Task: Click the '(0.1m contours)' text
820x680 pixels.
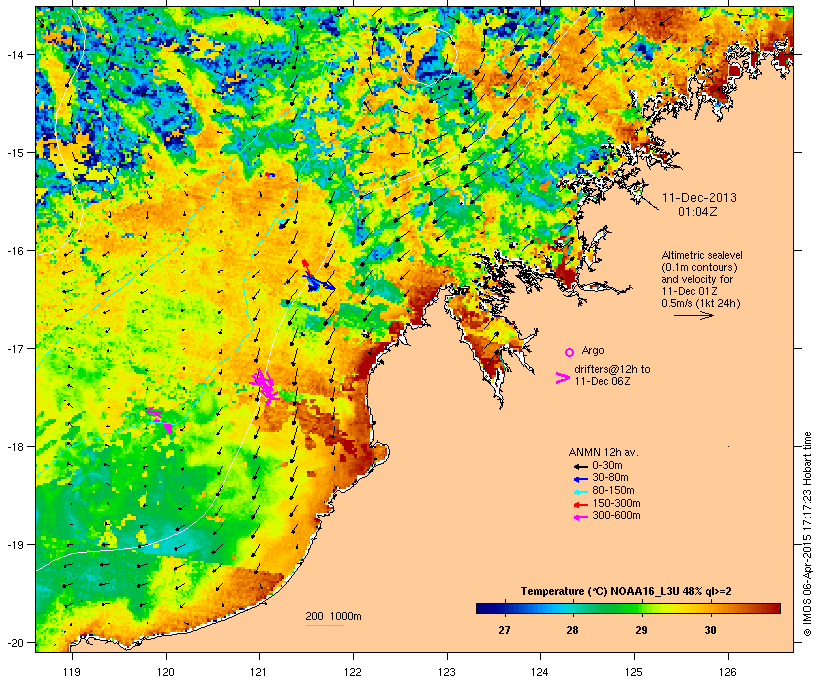Action: (699, 267)
